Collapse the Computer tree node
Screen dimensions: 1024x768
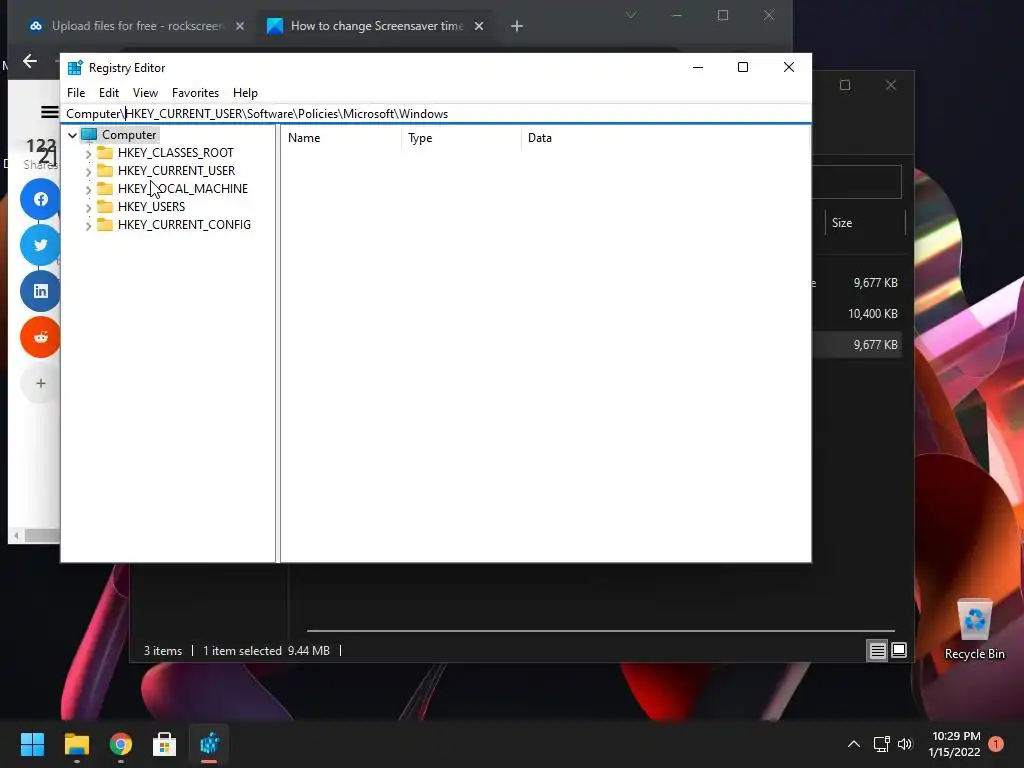click(72, 135)
